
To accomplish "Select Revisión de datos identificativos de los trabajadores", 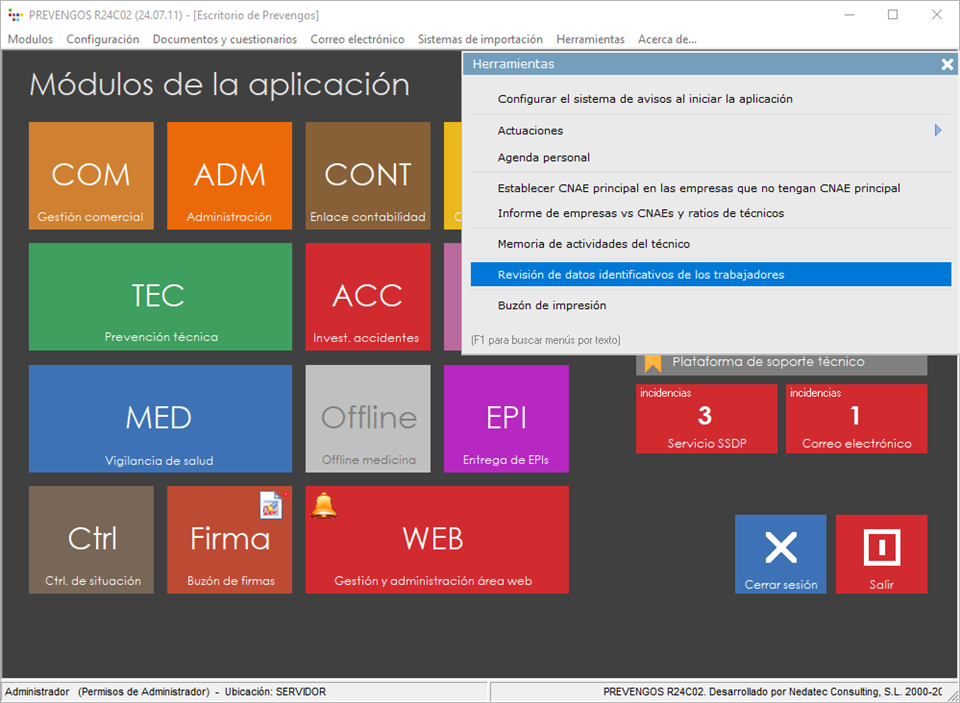I will click(710, 274).
